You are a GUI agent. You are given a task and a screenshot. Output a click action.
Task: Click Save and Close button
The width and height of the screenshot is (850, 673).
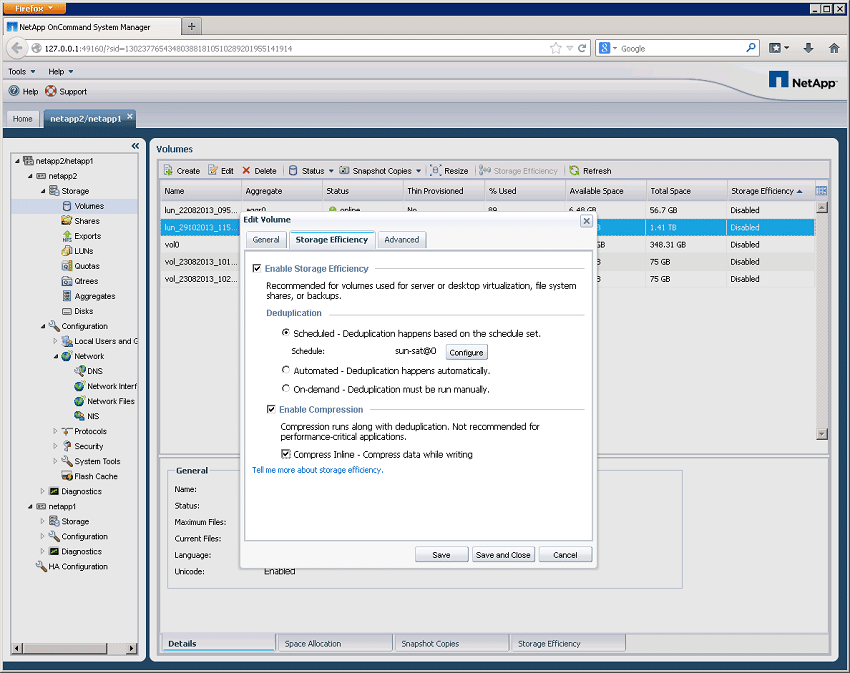(x=503, y=555)
